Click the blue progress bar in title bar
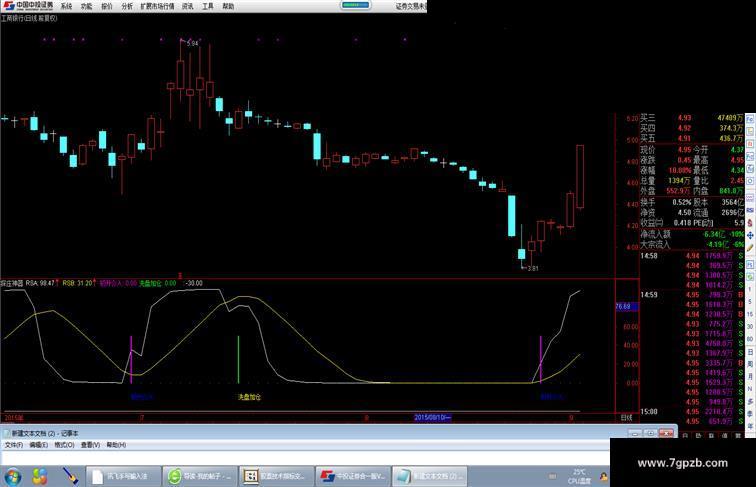 click(356, 5)
